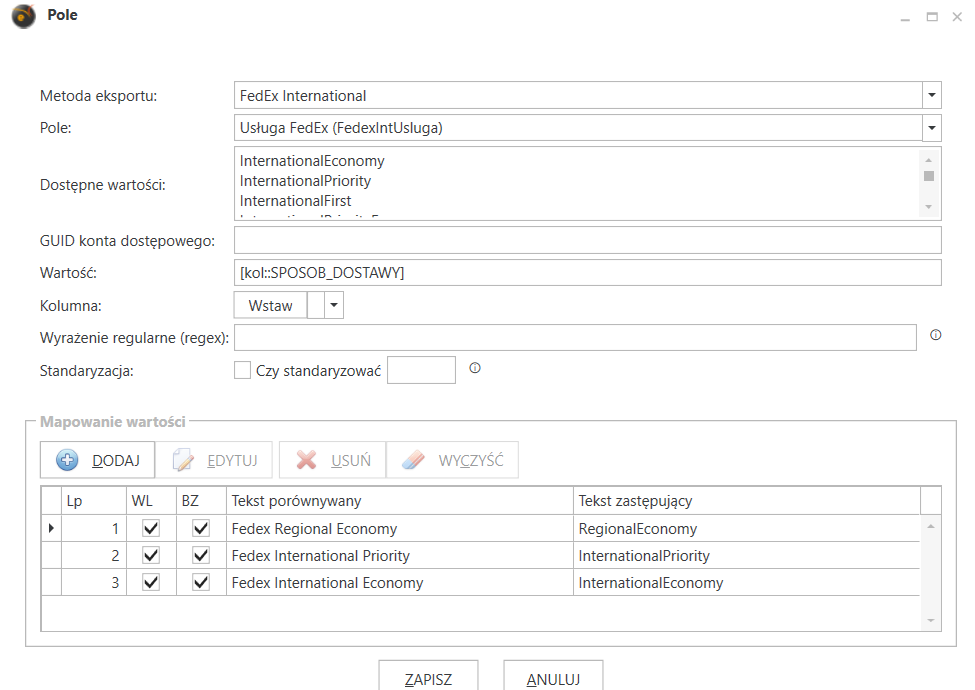This screenshot has height=690, width=975.
Task: Click the EDYTUJ edit mapping button
Action: coord(214,460)
